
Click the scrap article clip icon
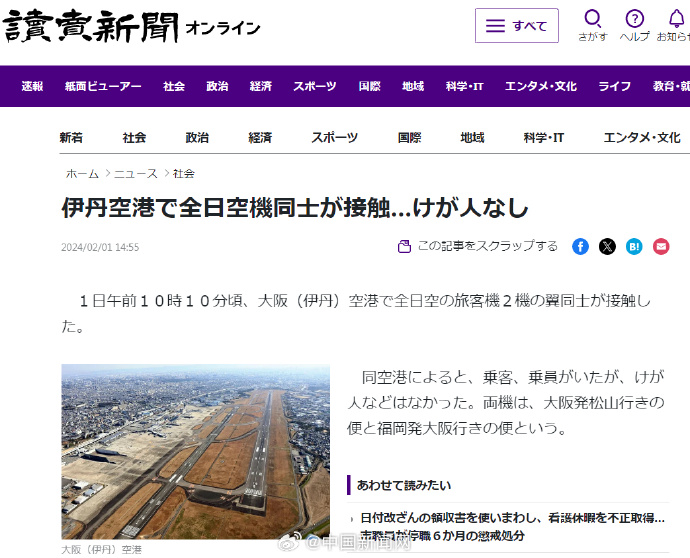[x=404, y=246]
